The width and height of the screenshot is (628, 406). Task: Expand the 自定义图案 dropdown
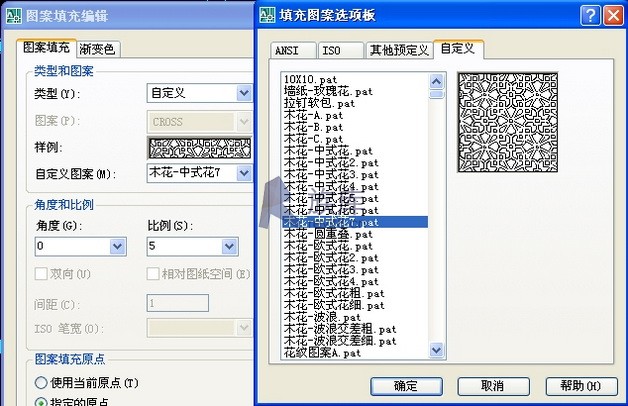[244, 173]
